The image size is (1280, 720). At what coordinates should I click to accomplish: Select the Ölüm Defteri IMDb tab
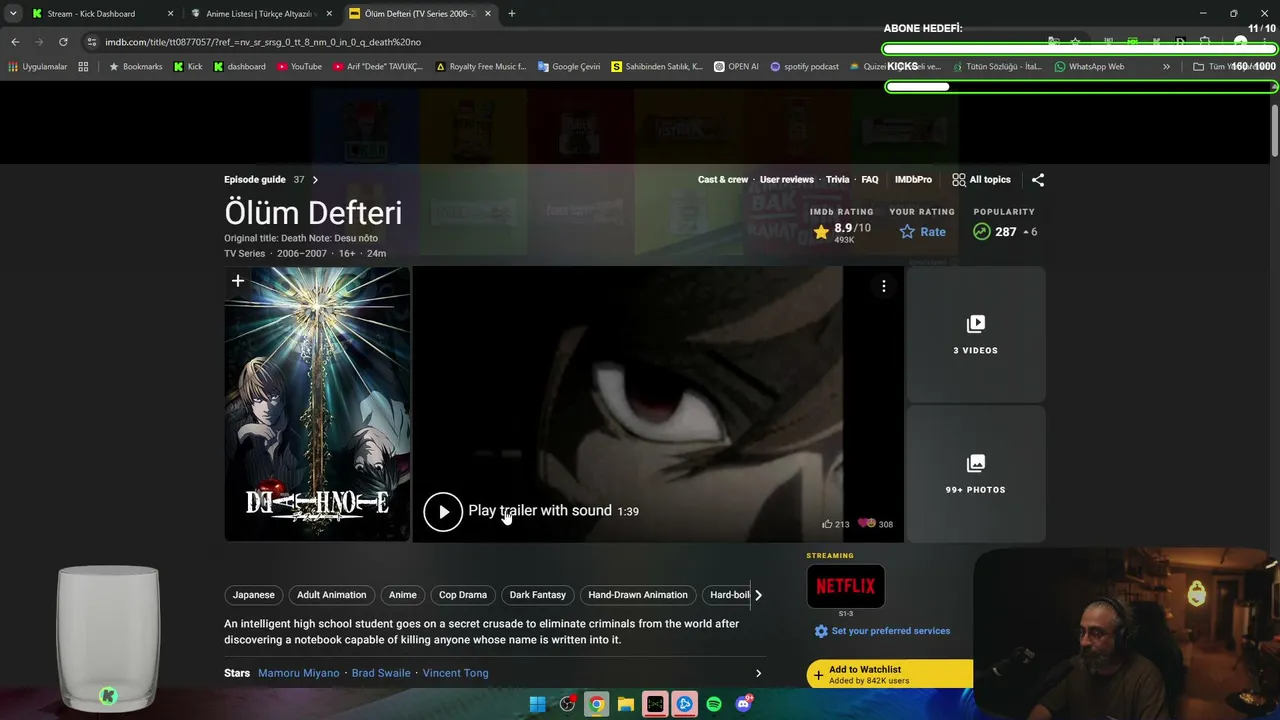click(x=420, y=14)
